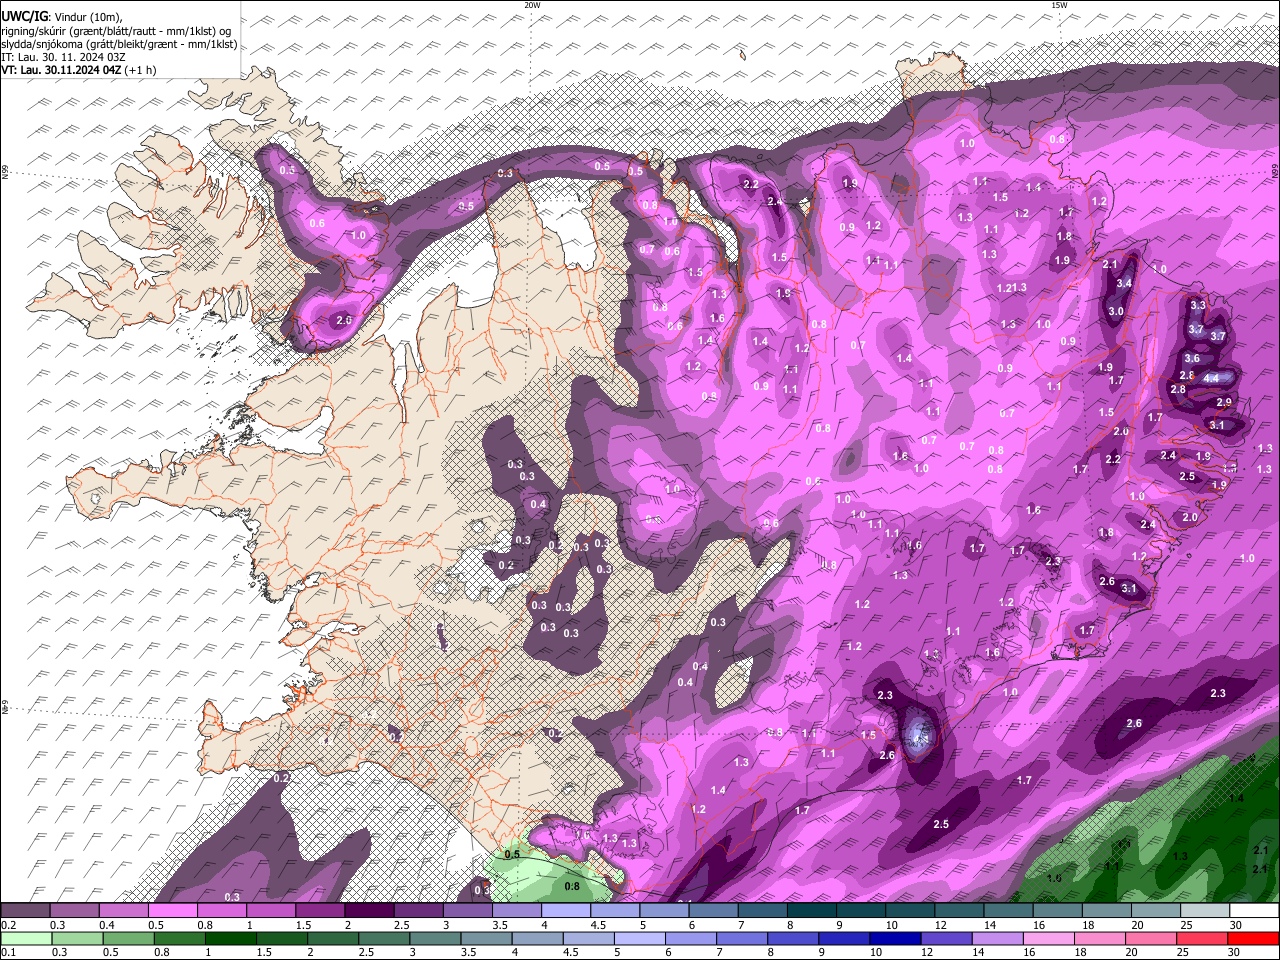This screenshot has height=960, width=1280.
Task: Click the 2.2 value on the north coast
Action: [750, 185]
